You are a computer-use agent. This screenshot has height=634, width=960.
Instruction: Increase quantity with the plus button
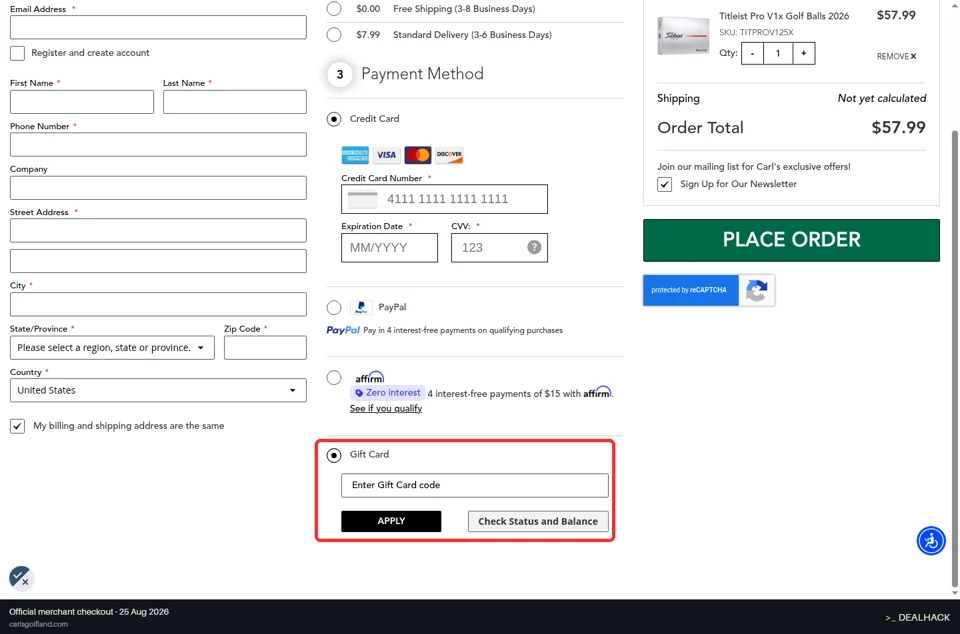click(x=803, y=53)
